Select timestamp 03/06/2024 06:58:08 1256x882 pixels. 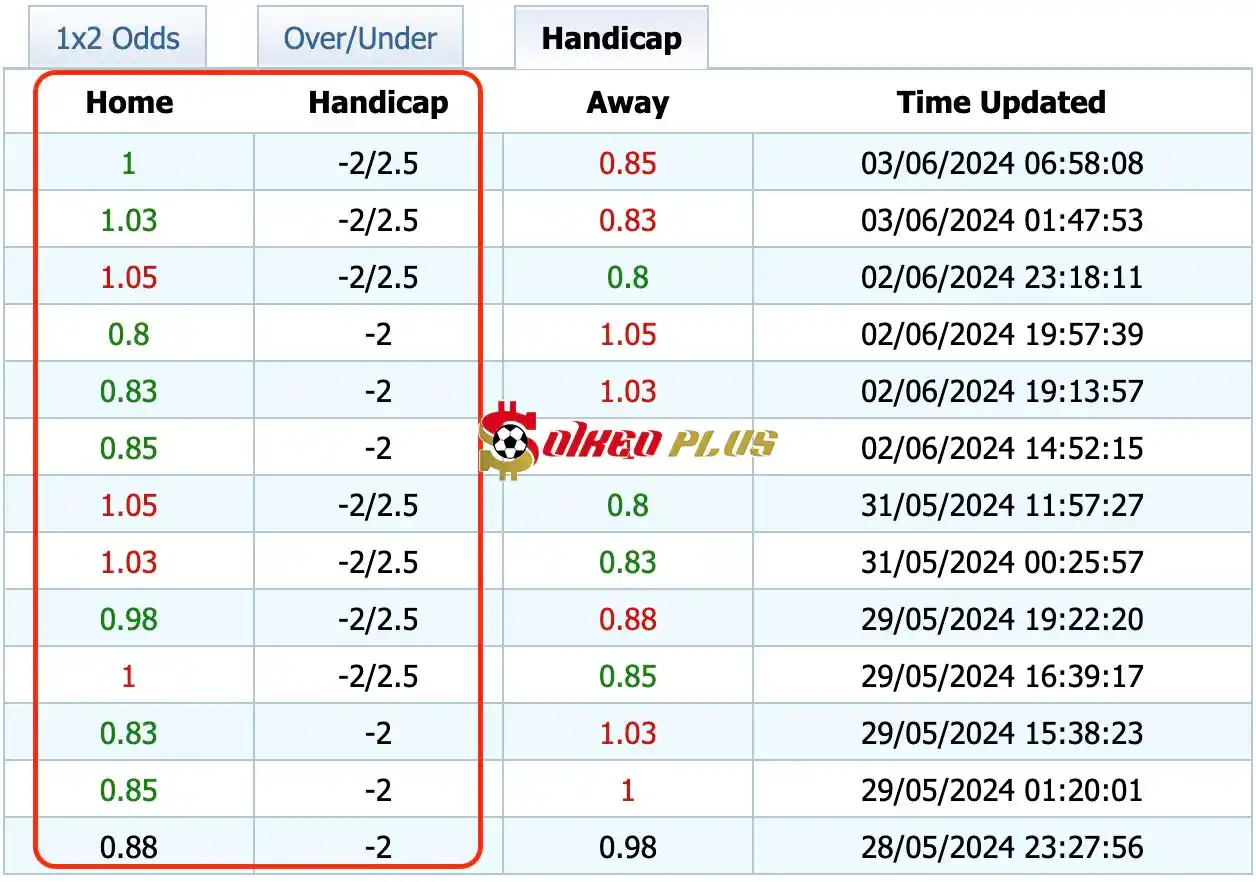pos(1001,163)
